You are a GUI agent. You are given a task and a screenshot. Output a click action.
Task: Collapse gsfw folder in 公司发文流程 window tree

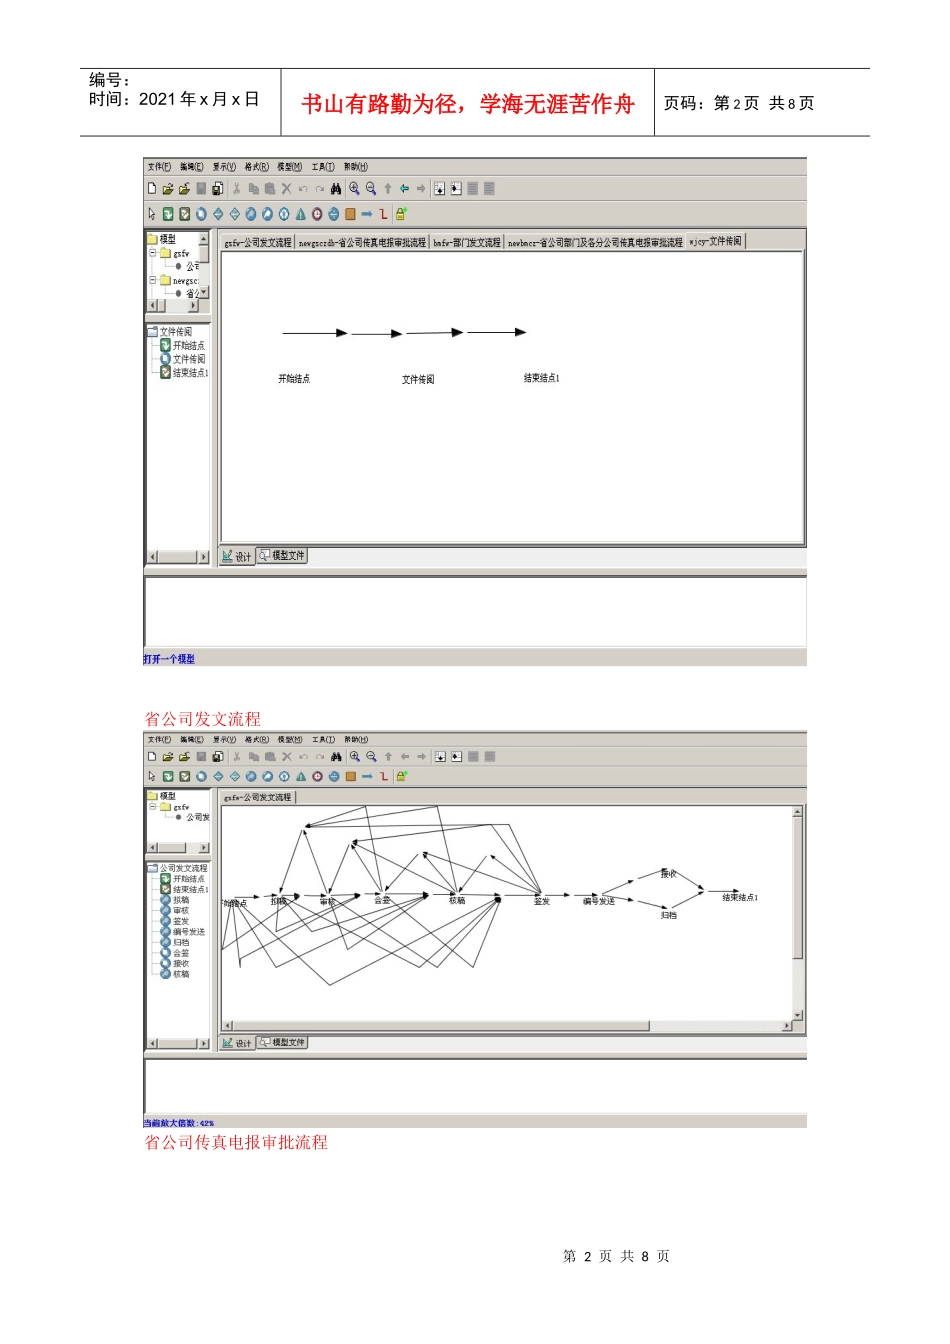point(153,806)
